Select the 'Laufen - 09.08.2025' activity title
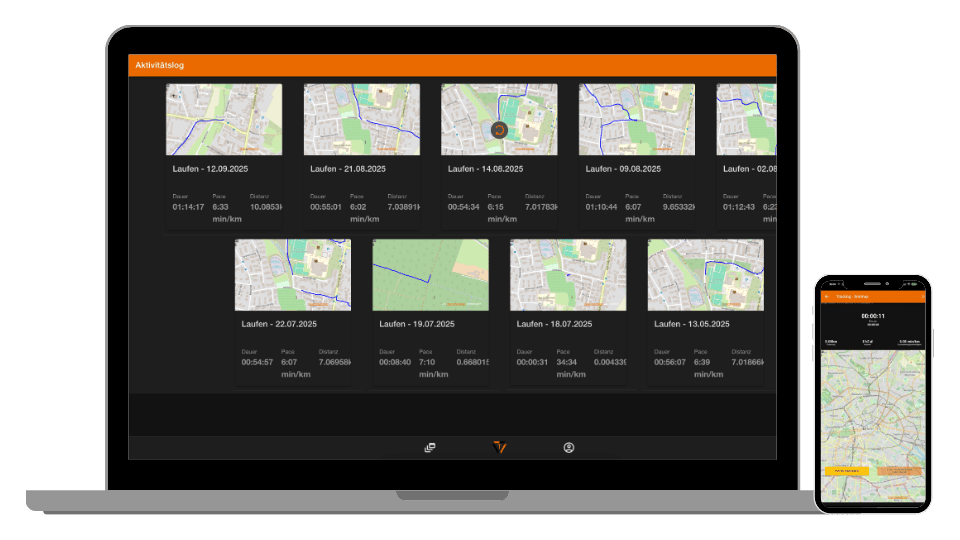Image resolution: width=960 pixels, height=540 pixels. pos(623,169)
